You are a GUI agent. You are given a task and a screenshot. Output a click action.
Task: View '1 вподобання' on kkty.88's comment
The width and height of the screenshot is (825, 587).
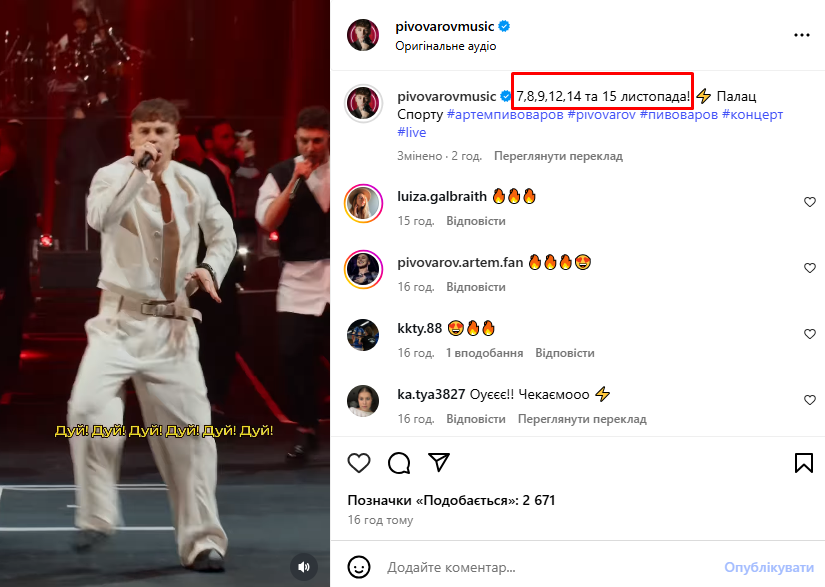coord(484,353)
